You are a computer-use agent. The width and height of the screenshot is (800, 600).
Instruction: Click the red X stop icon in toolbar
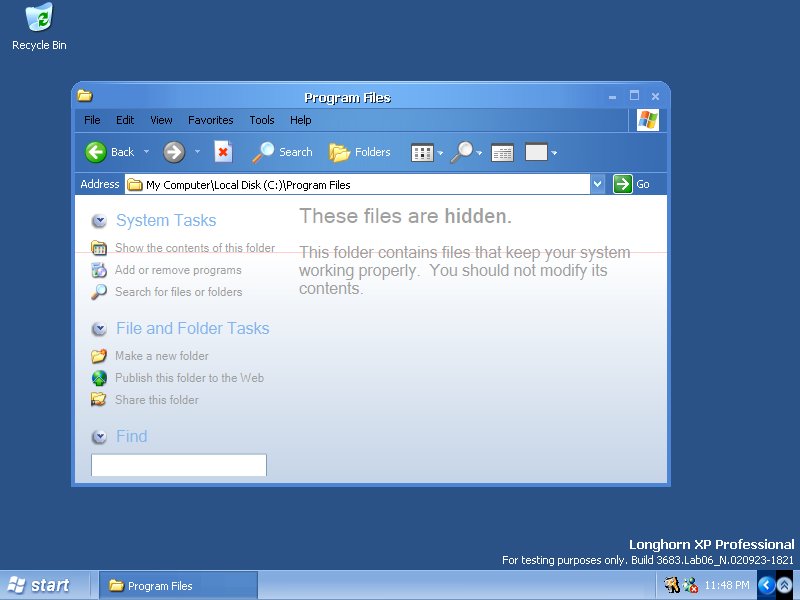pyautogui.click(x=223, y=152)
